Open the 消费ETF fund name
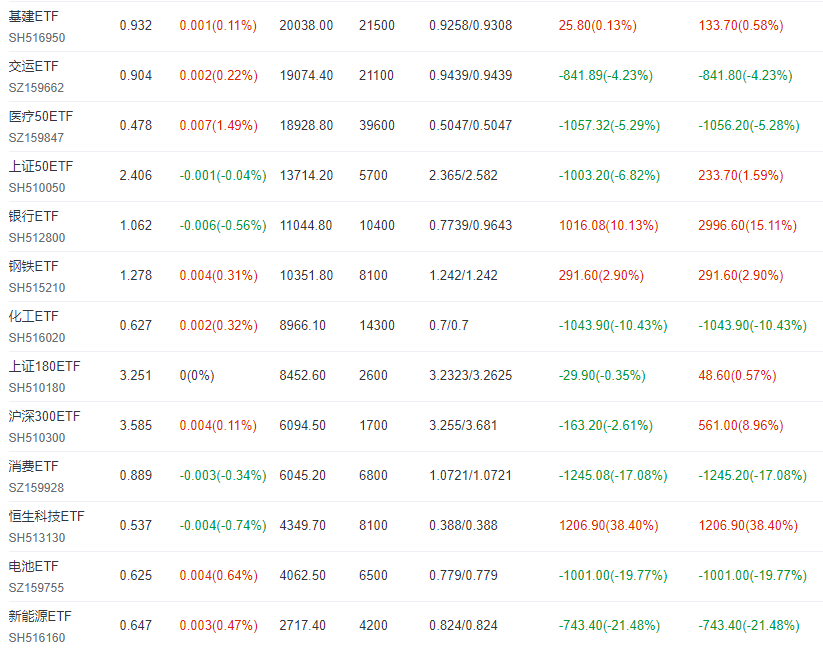Viewport: 823px width, 651px height. (34, 466)
